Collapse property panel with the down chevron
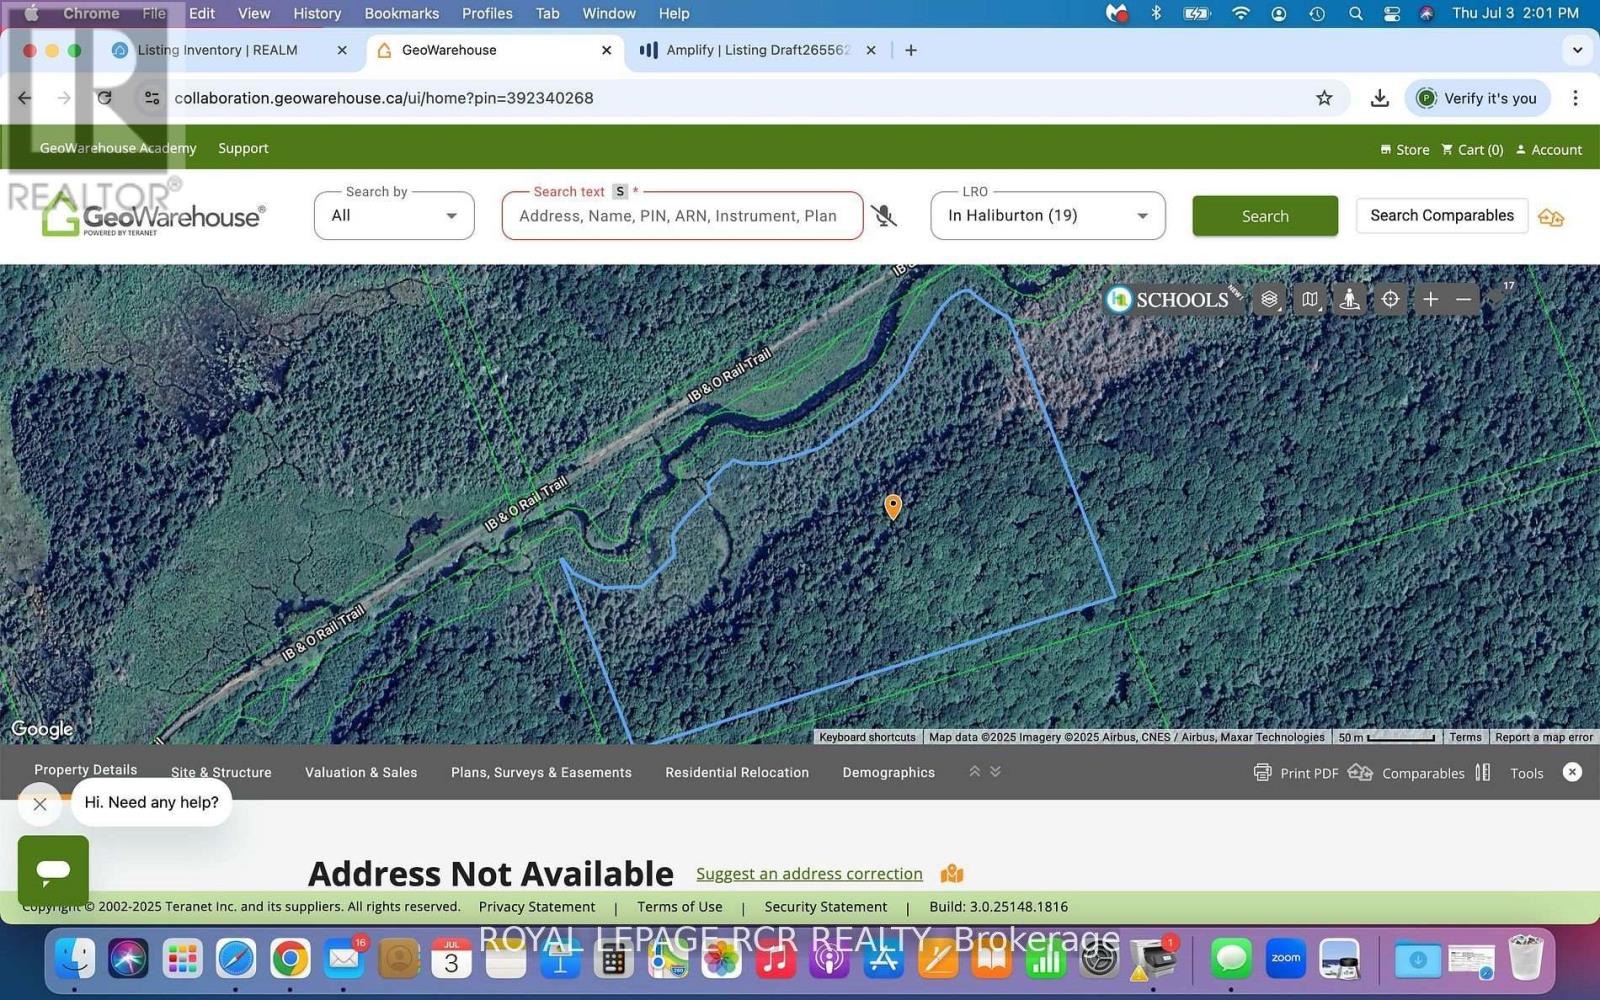This screenshot has height=1000, width=1600. (x=995, y=771)
